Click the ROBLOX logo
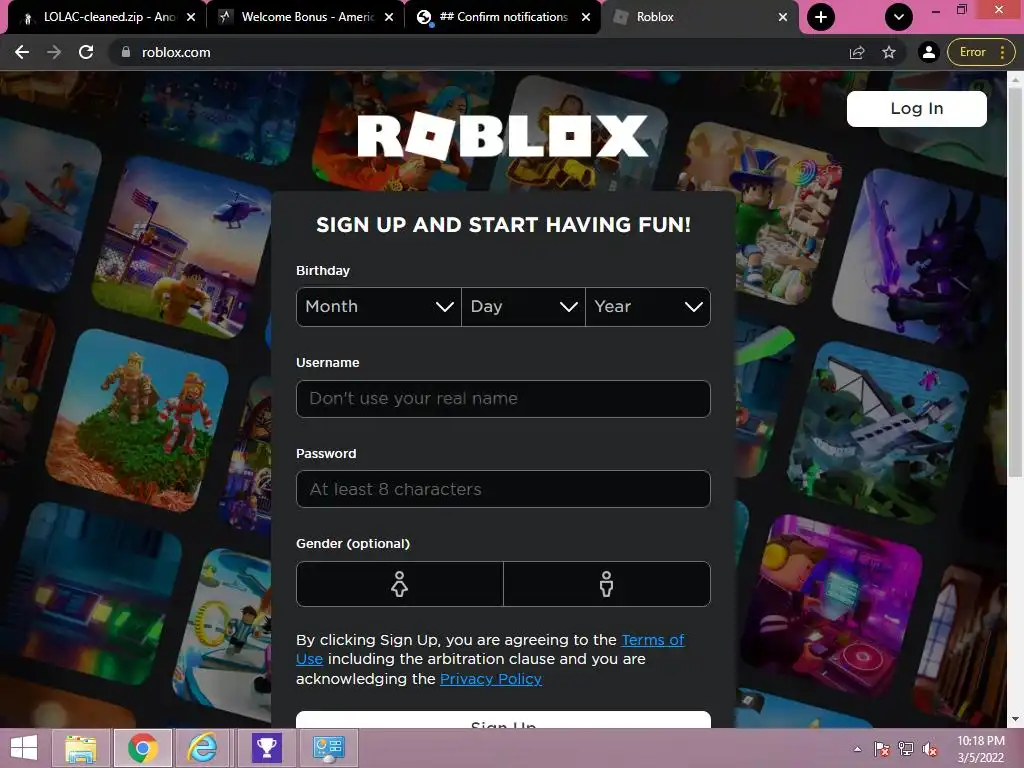1024x768 pixels. 503,136
